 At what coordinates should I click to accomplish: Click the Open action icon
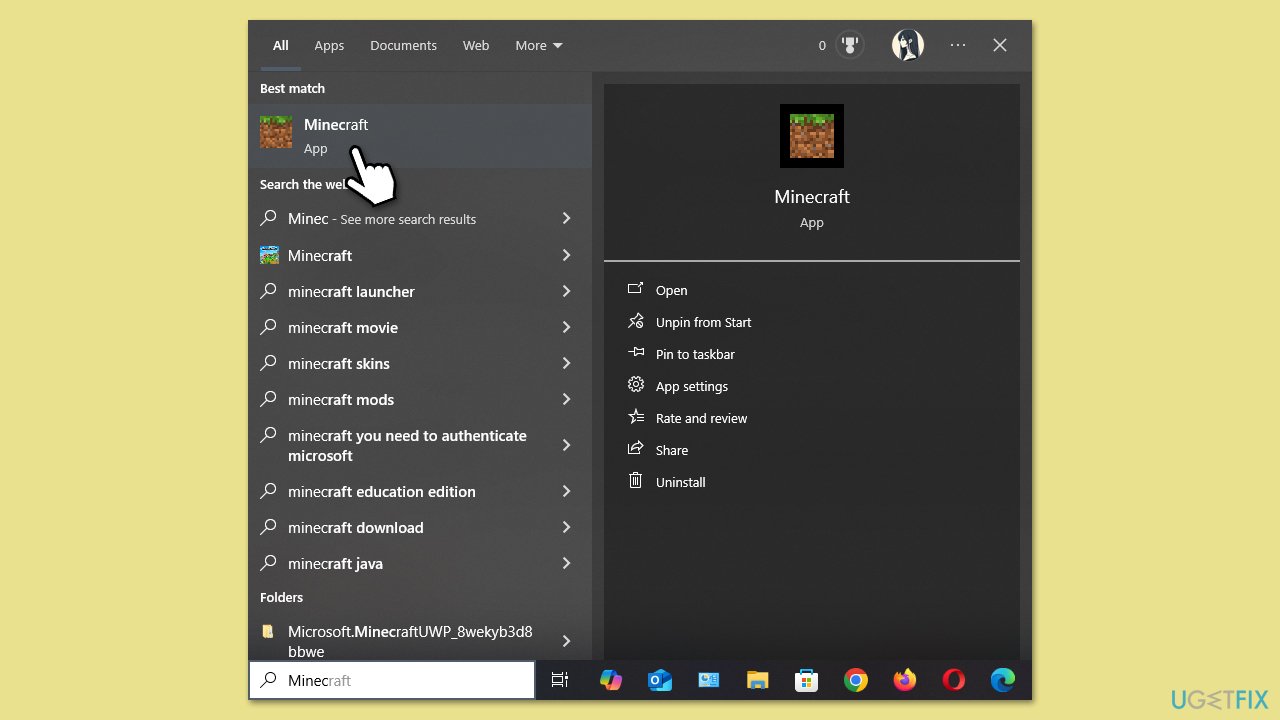[635, 289]
